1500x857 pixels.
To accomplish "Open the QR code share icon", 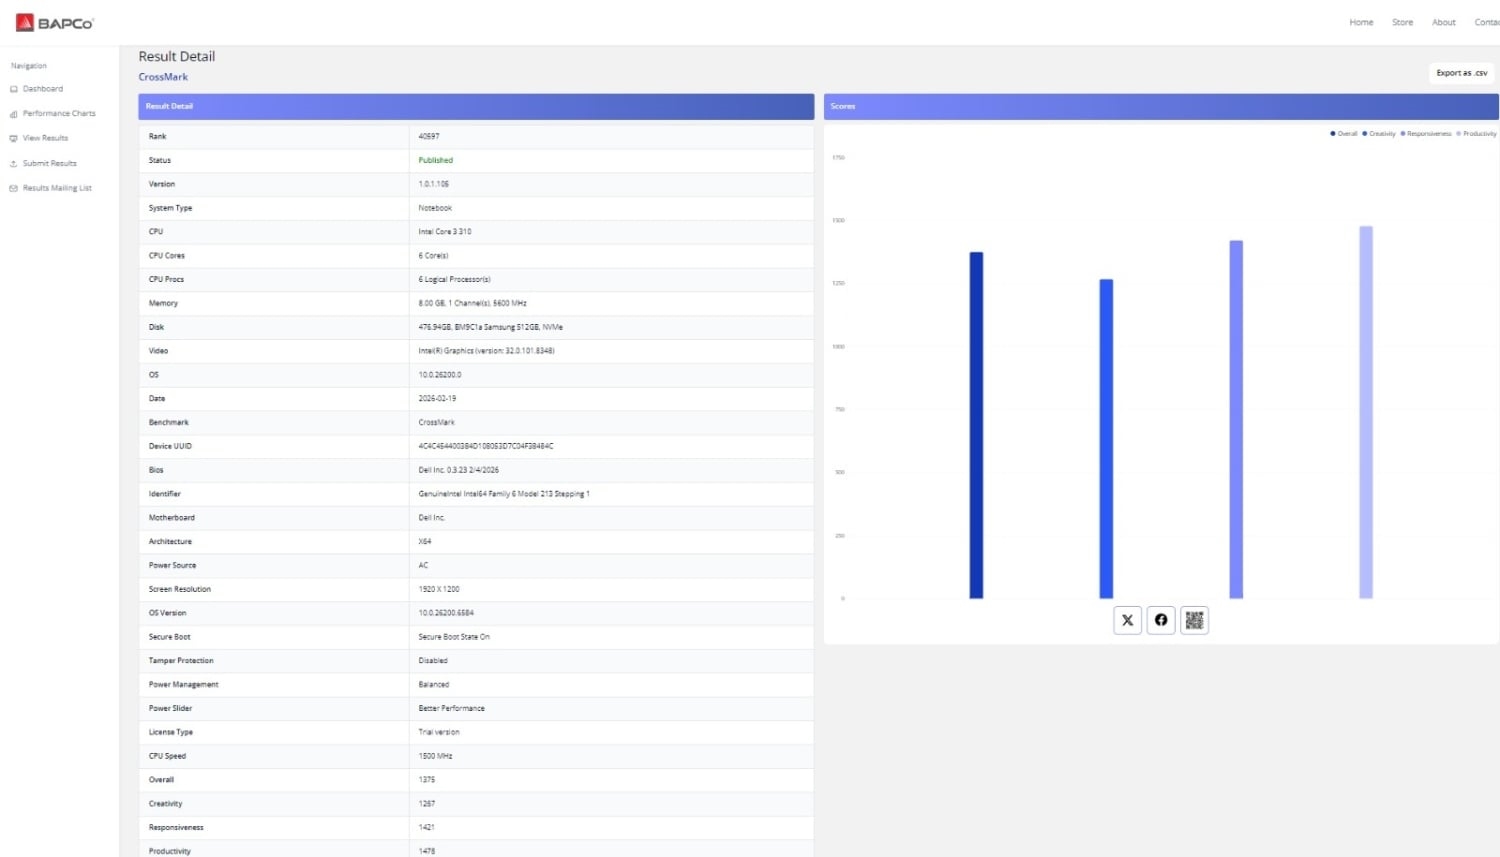I will (1194, 620).
